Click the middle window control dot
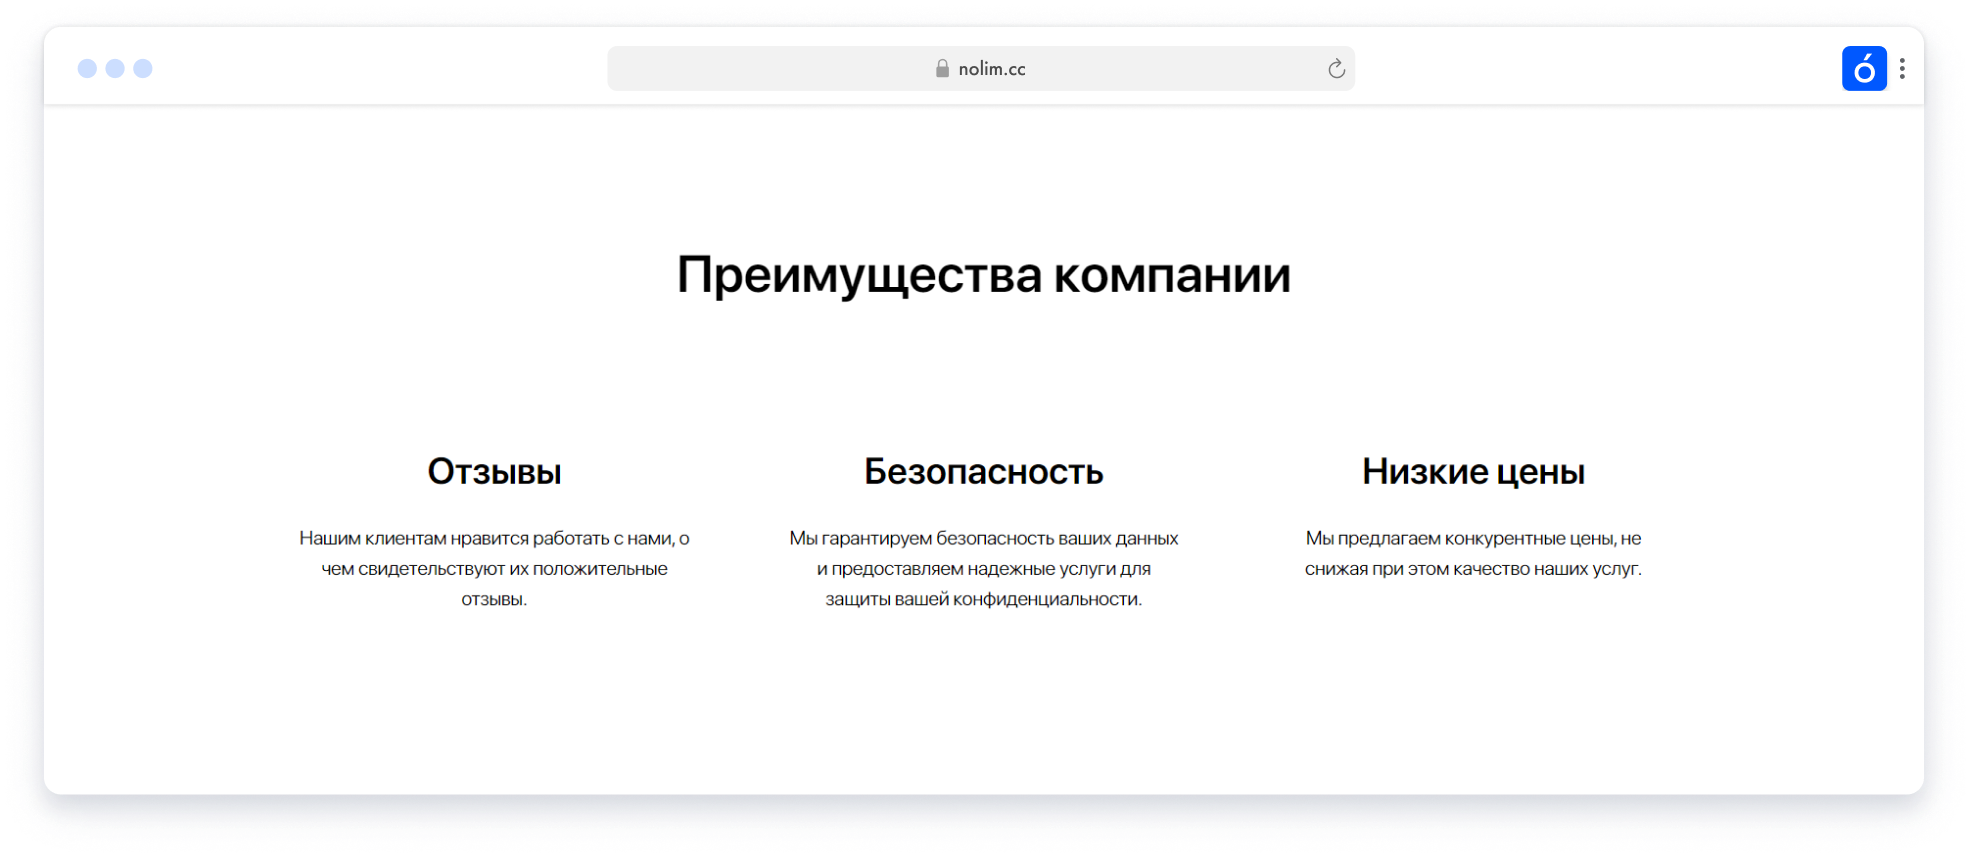Screen dimensions: 1966x854 [x=115, y=68]
